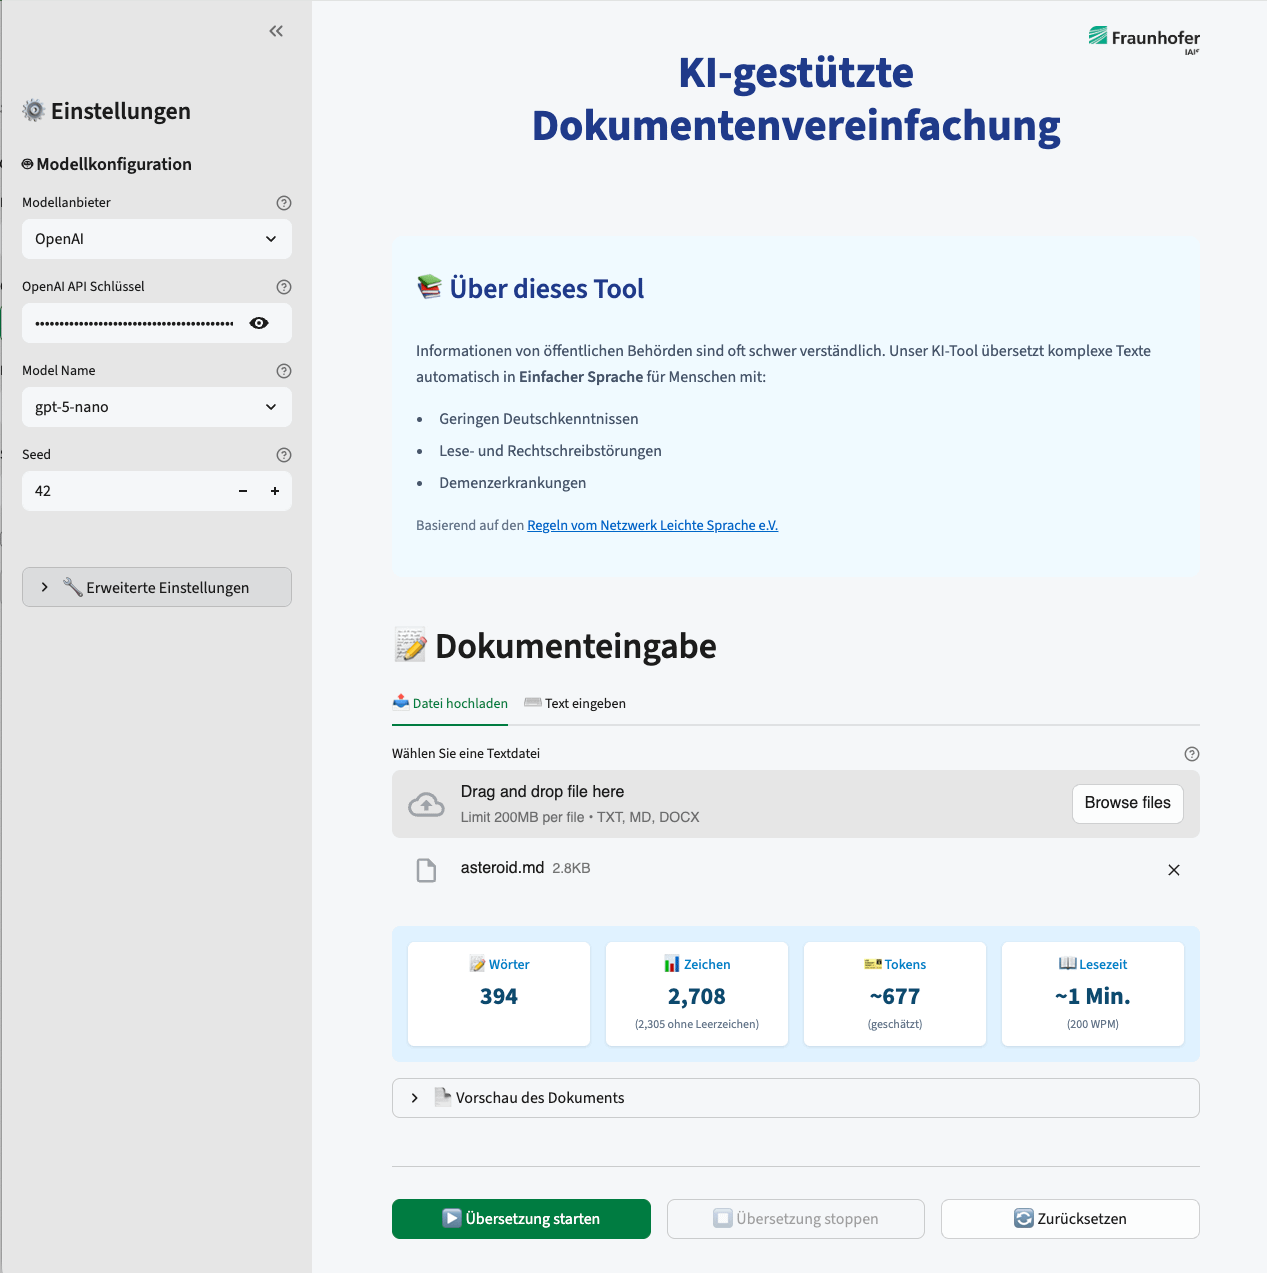Image resolution: width=1267 pixels, height=1273 pixels.
Task: Click help icon for Wählen Sie eine Textdatei
Action: coord(1191,754)
